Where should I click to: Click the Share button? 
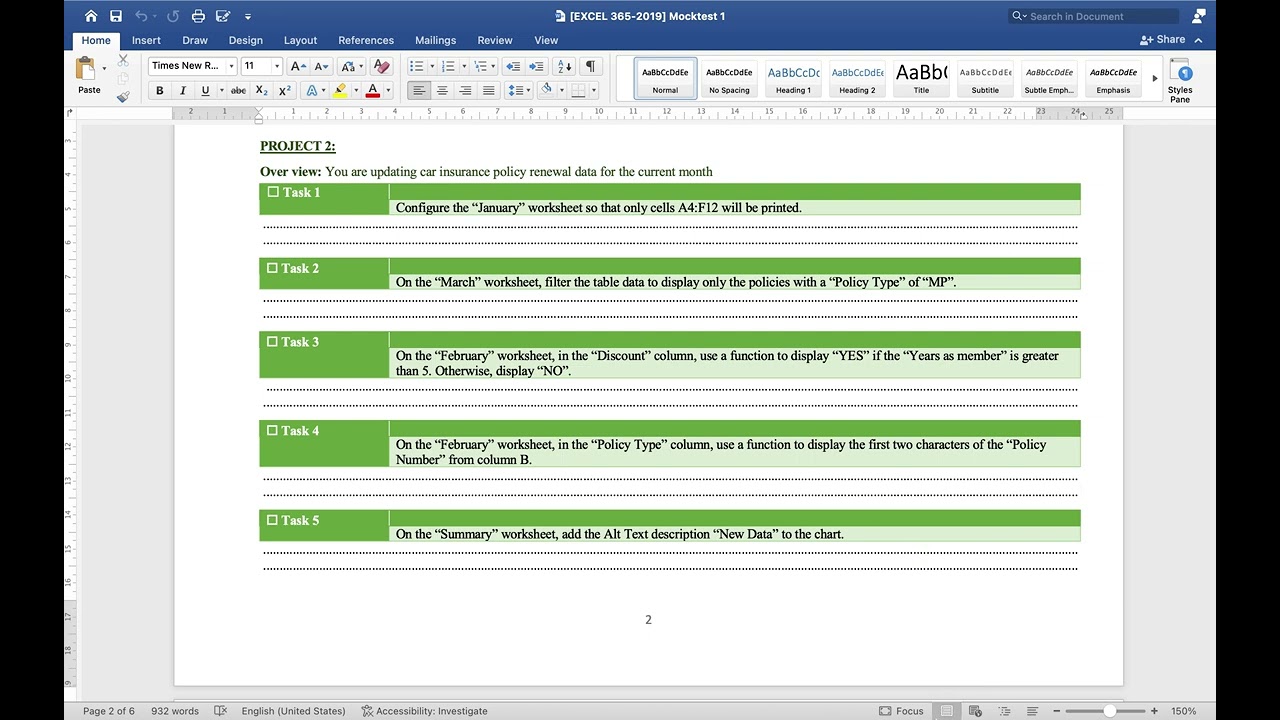1163,40
